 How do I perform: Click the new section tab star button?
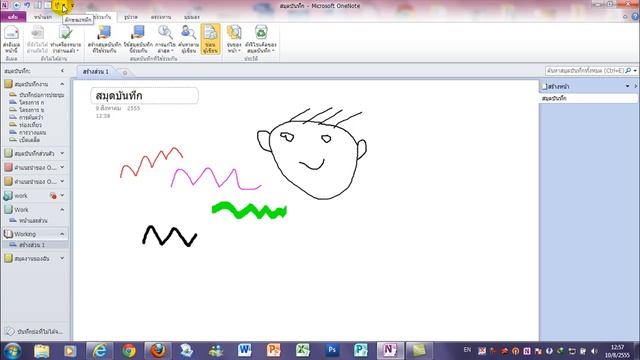pos(125,73)
